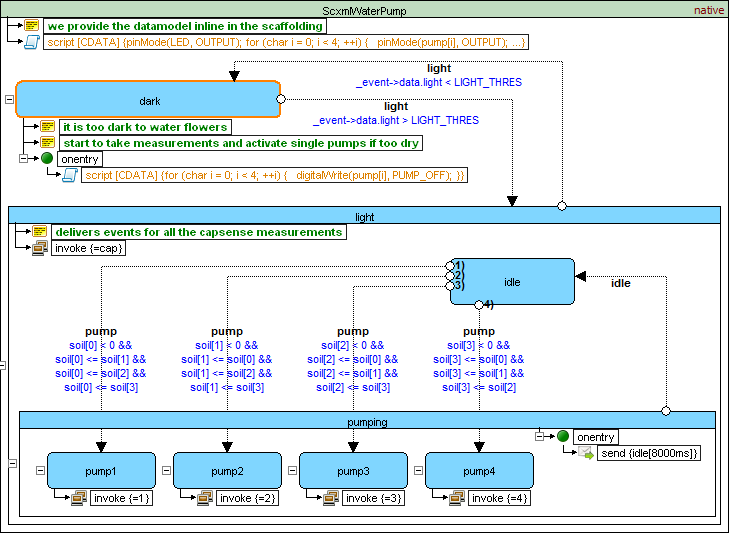Click the comment icon beside datamodel inline note
731x535 pixels.
click(32, 25)
